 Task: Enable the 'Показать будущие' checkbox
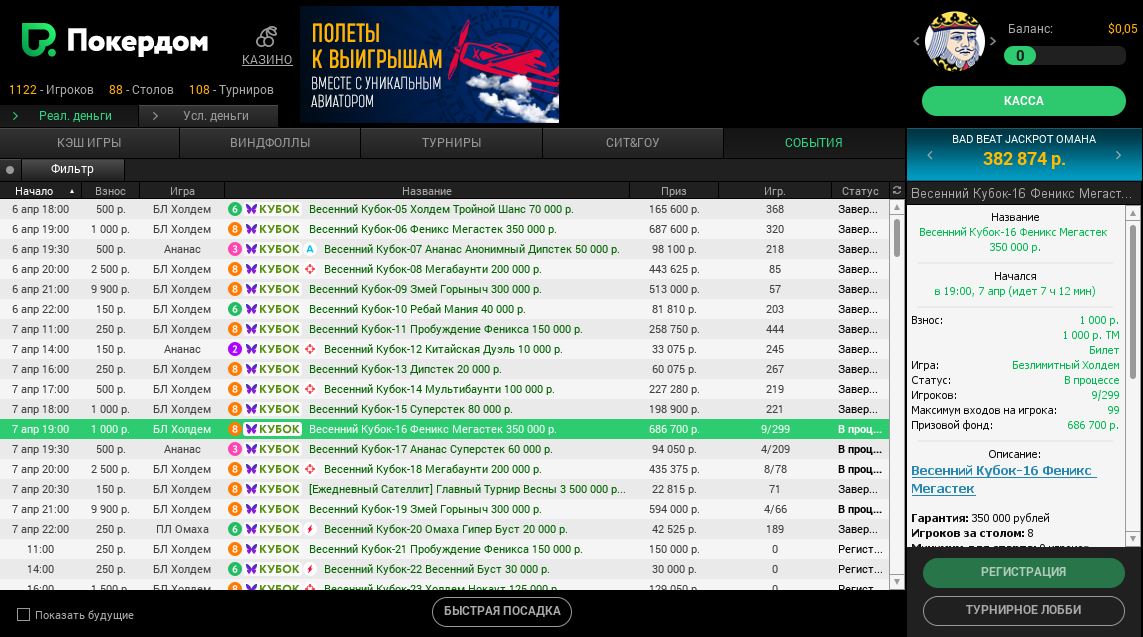click(x=24, y=615)
